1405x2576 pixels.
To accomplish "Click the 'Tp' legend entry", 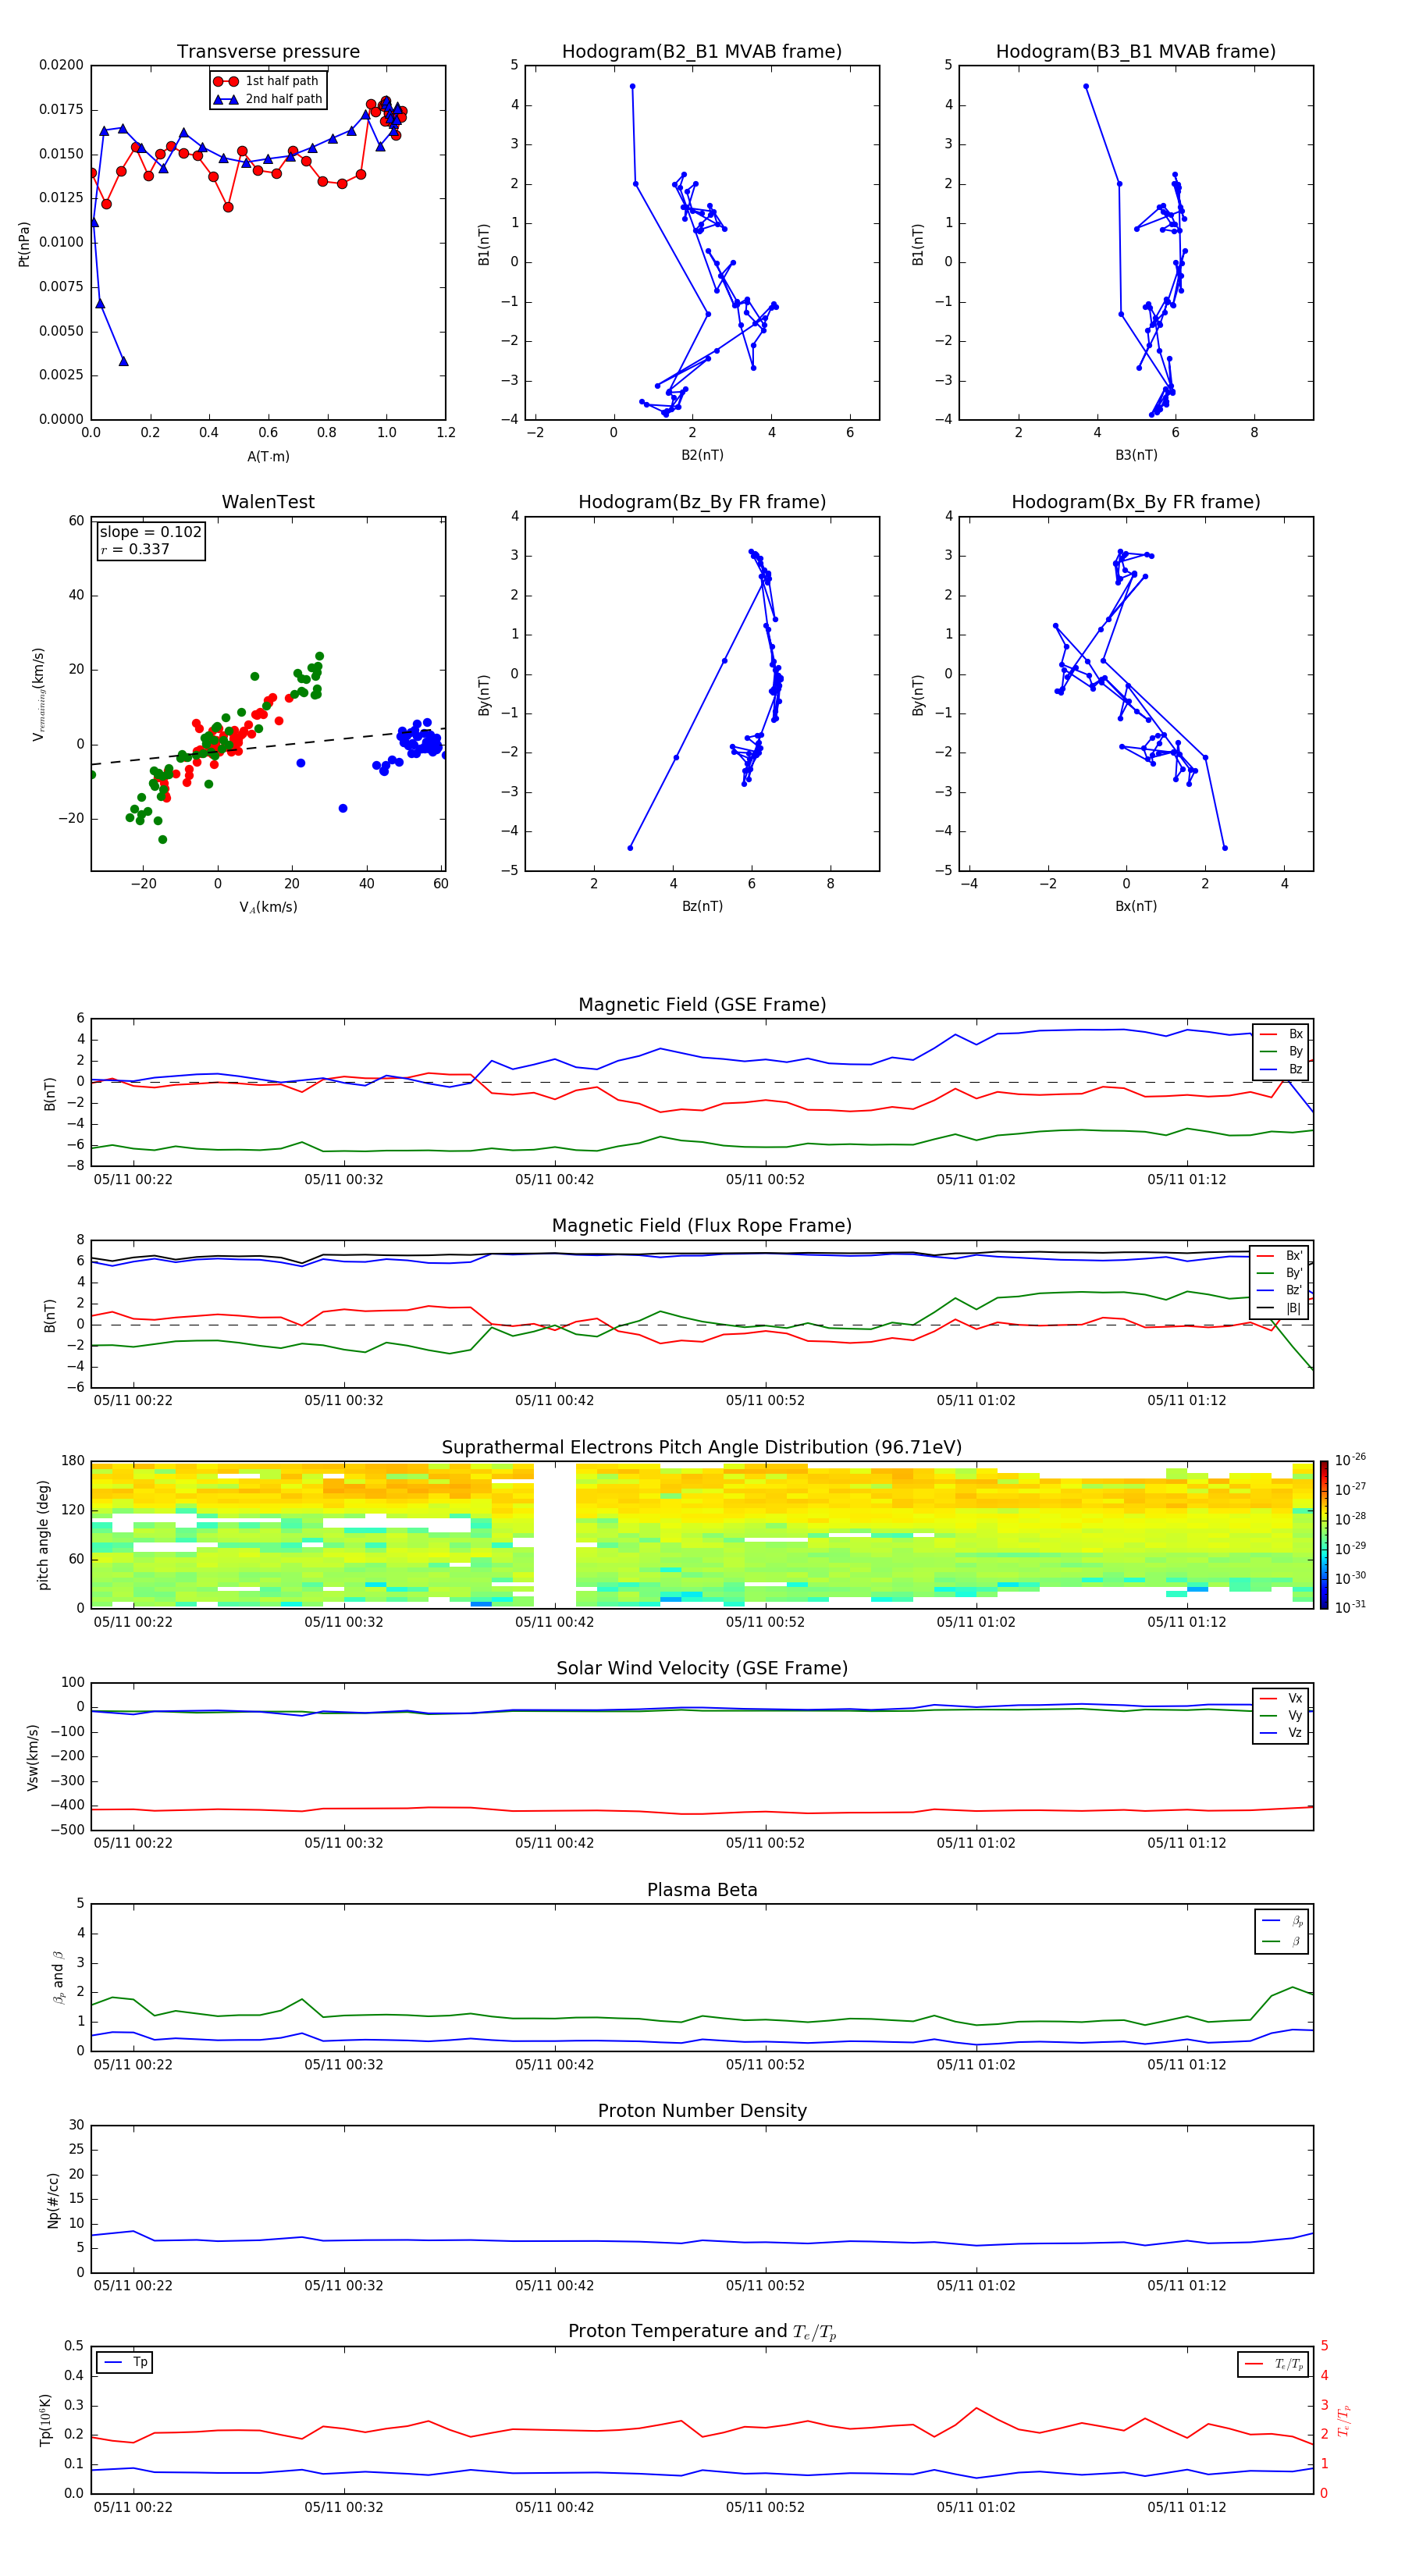I will (125, 2362).
